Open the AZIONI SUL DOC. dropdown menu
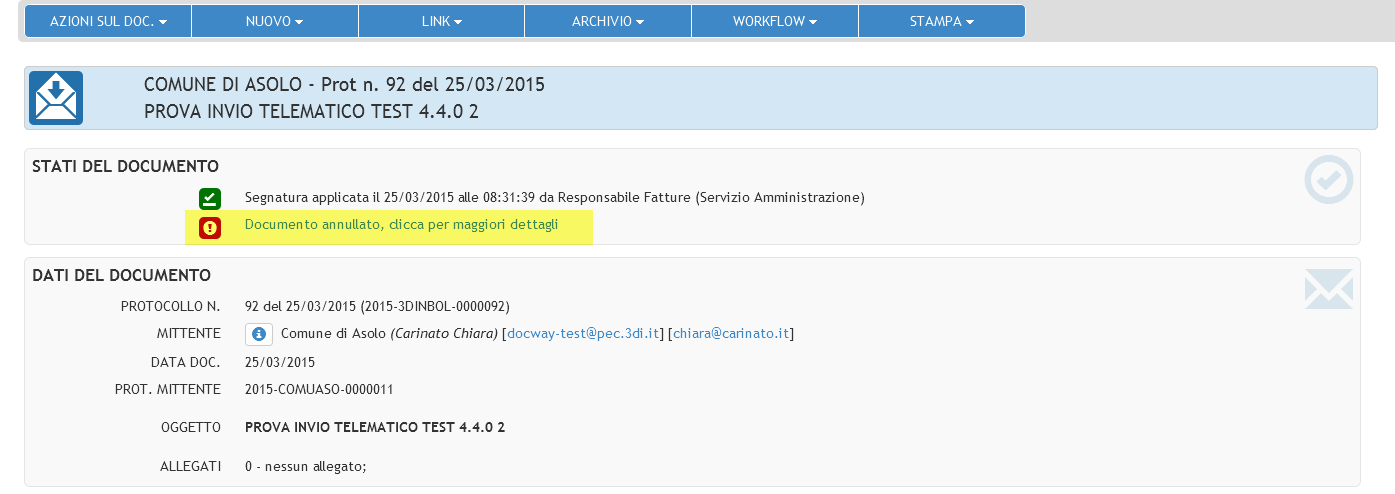Screen dimensions: 1395x494 [108, 21]
